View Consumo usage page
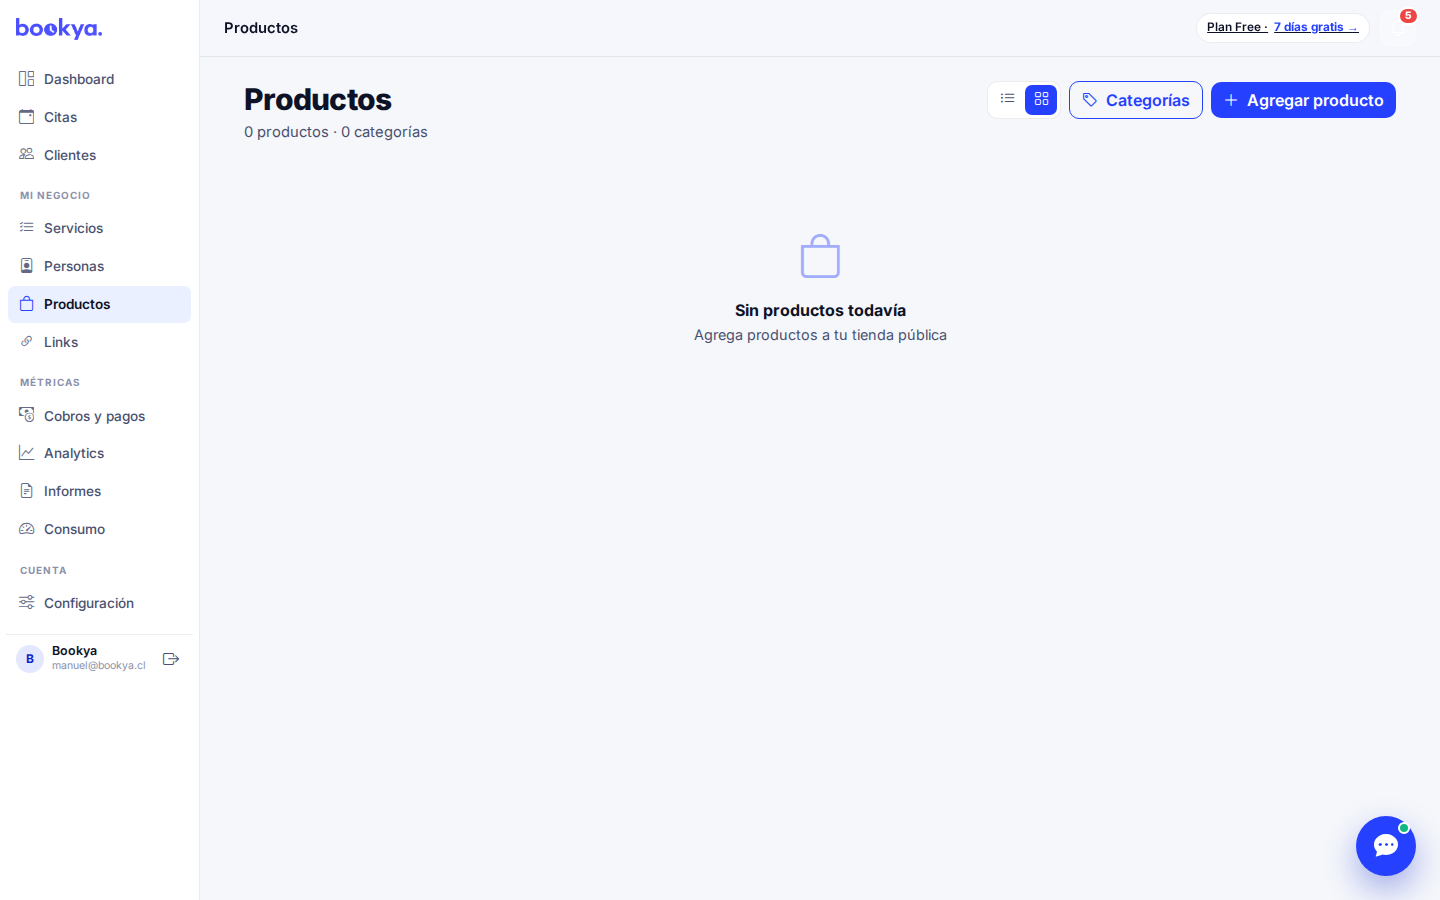Viewport: 1440px width, 900px height. (x=99, y=529)
